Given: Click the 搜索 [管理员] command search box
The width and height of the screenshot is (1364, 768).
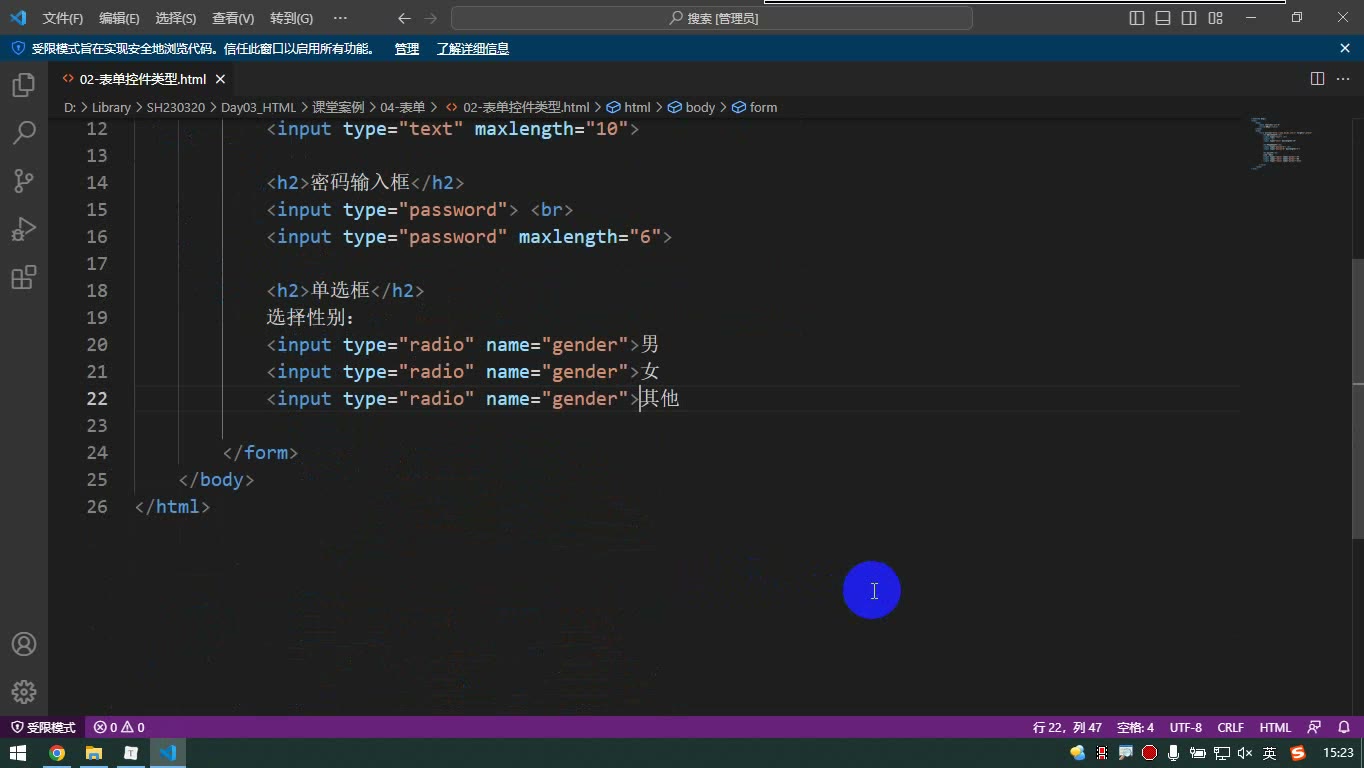Looking at the screenshot, I should click(712, 18).
